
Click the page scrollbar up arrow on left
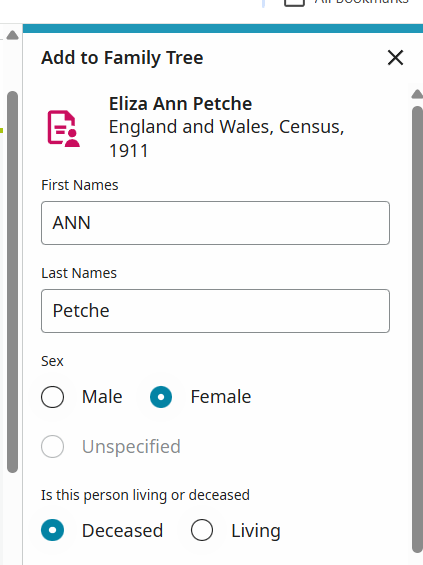12,35
